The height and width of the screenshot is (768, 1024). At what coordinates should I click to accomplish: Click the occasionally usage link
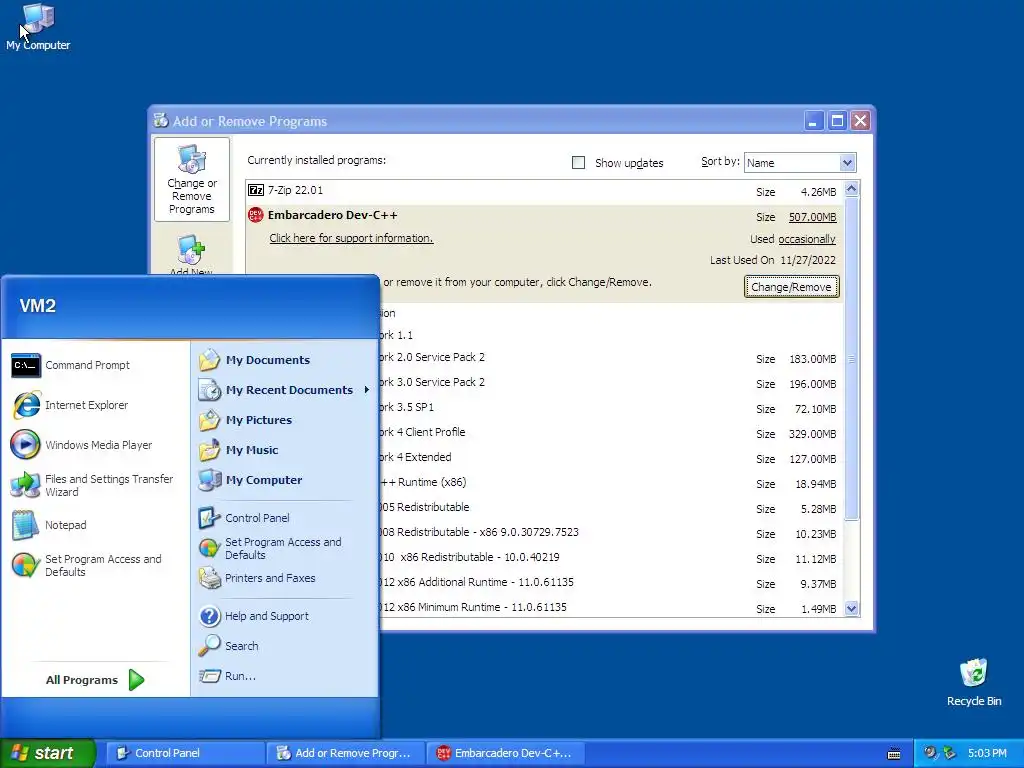(x=807, y=239)
